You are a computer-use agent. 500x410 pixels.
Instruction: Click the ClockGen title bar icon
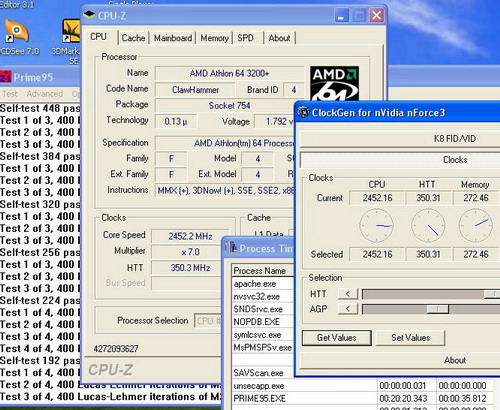303,112
